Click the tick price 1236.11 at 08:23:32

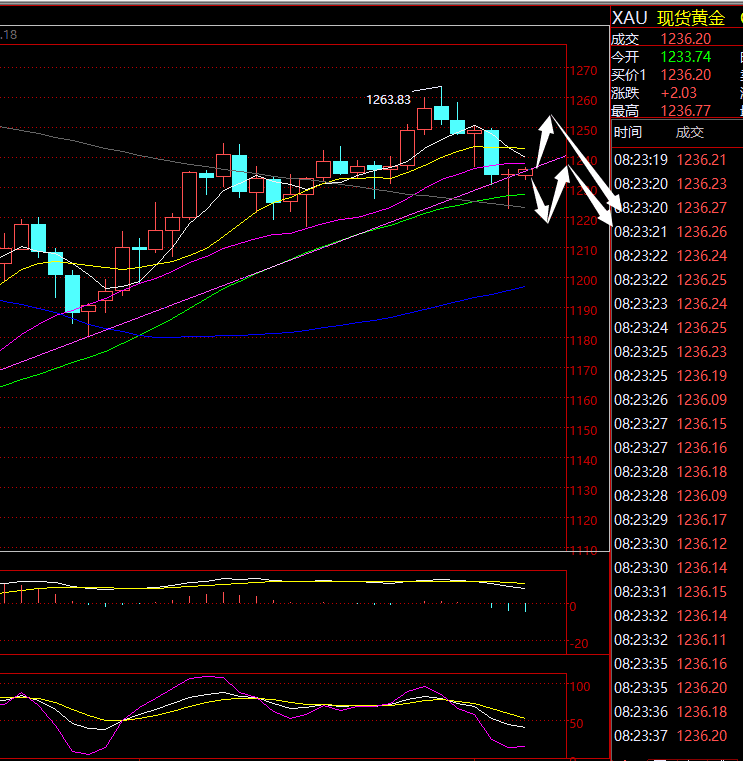[x=701, y=640]
